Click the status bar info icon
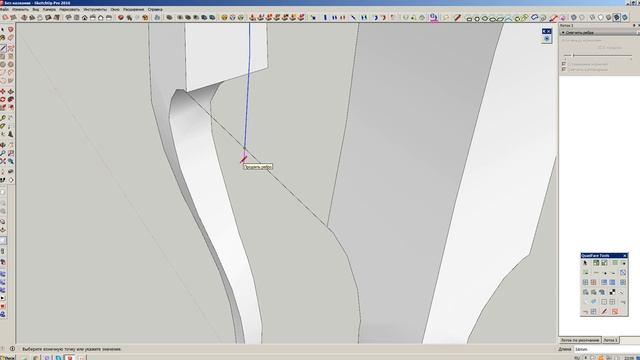The image size is (640, 360). click(x=12, y=349)
